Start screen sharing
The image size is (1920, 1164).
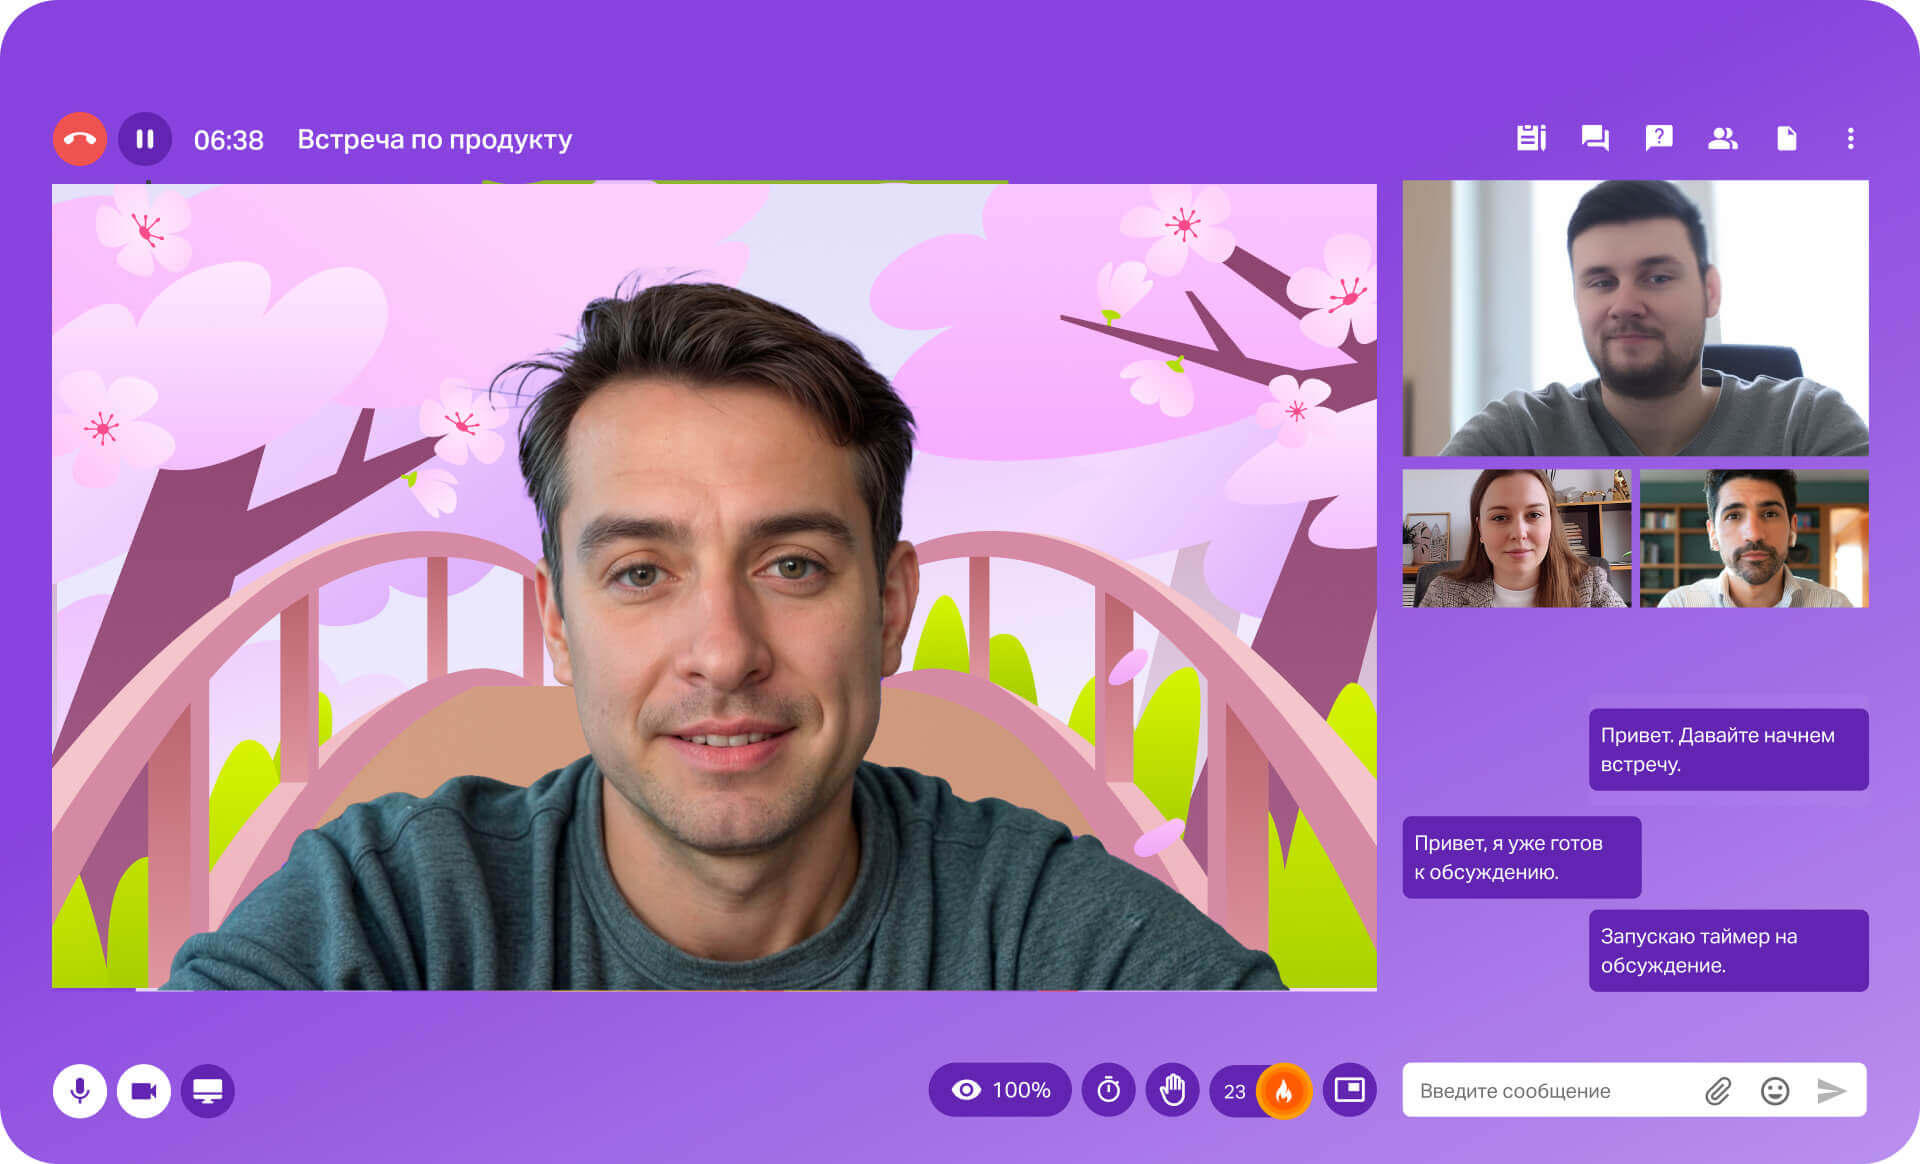pyautogui.click(x=208, y=1090)
